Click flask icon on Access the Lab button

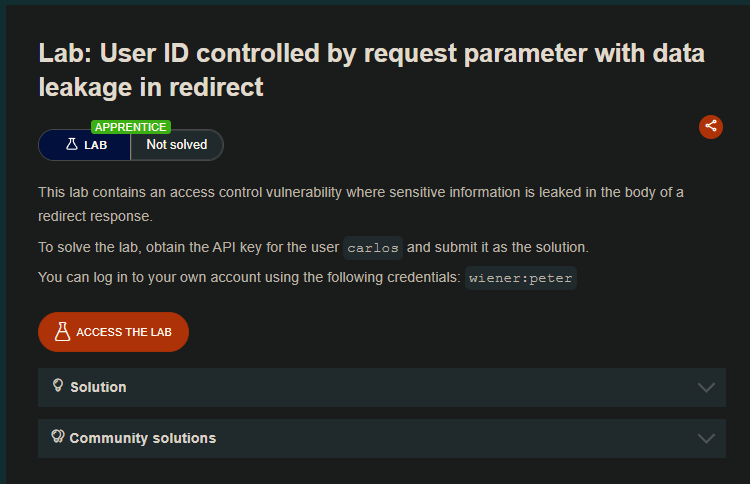tap(62, 332)
